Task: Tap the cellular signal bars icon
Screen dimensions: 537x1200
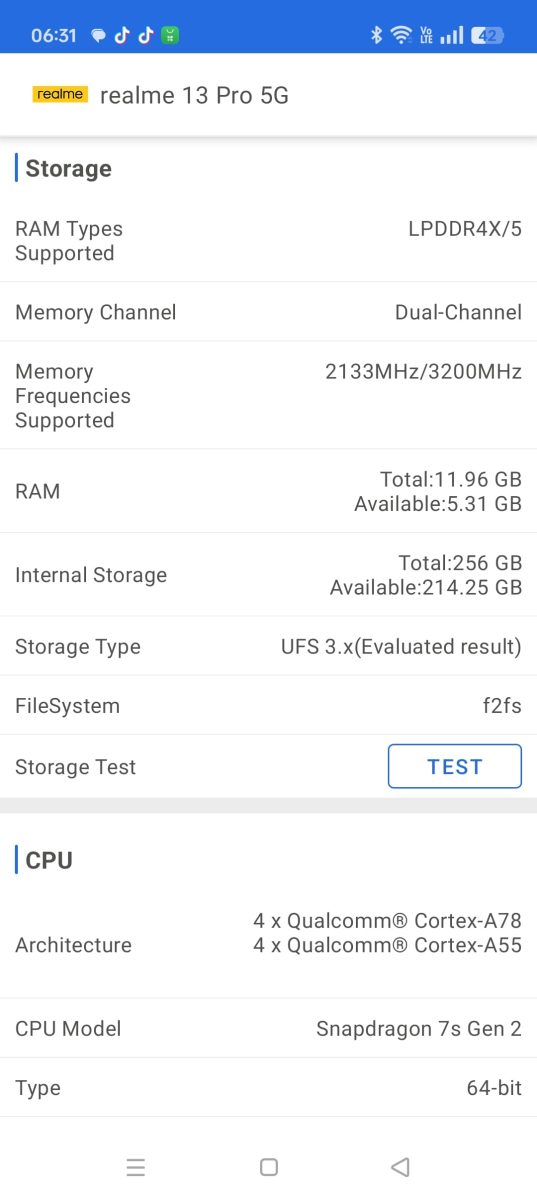Action: tap(453, 35)
